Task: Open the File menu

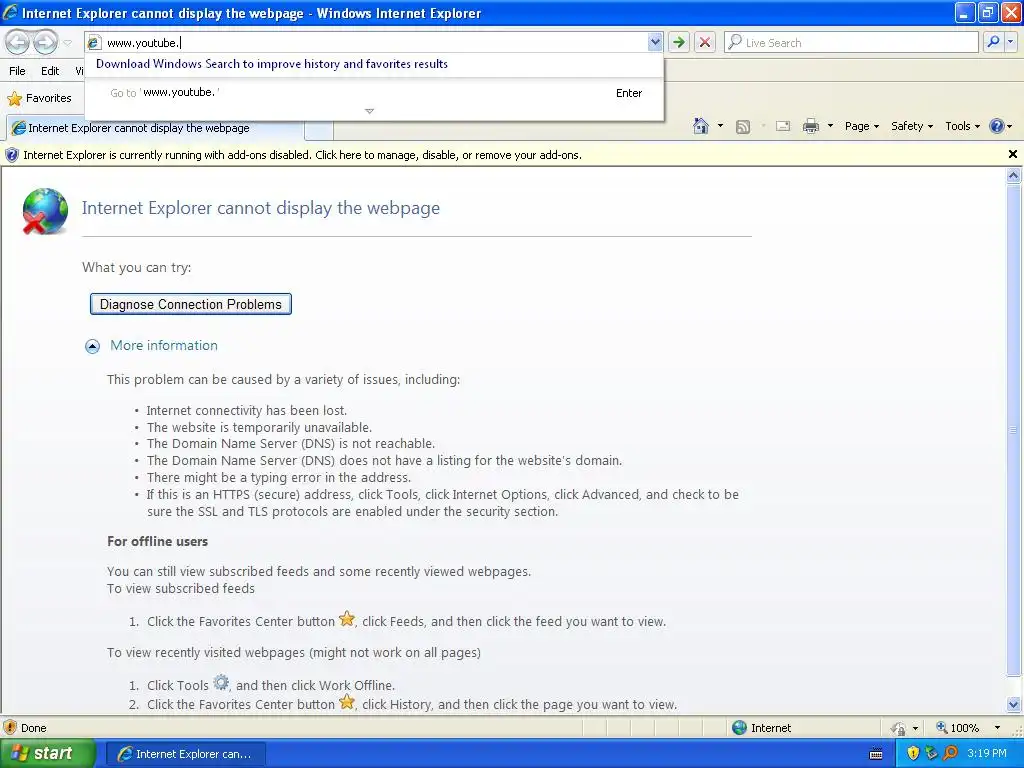Action: [18, 71]
